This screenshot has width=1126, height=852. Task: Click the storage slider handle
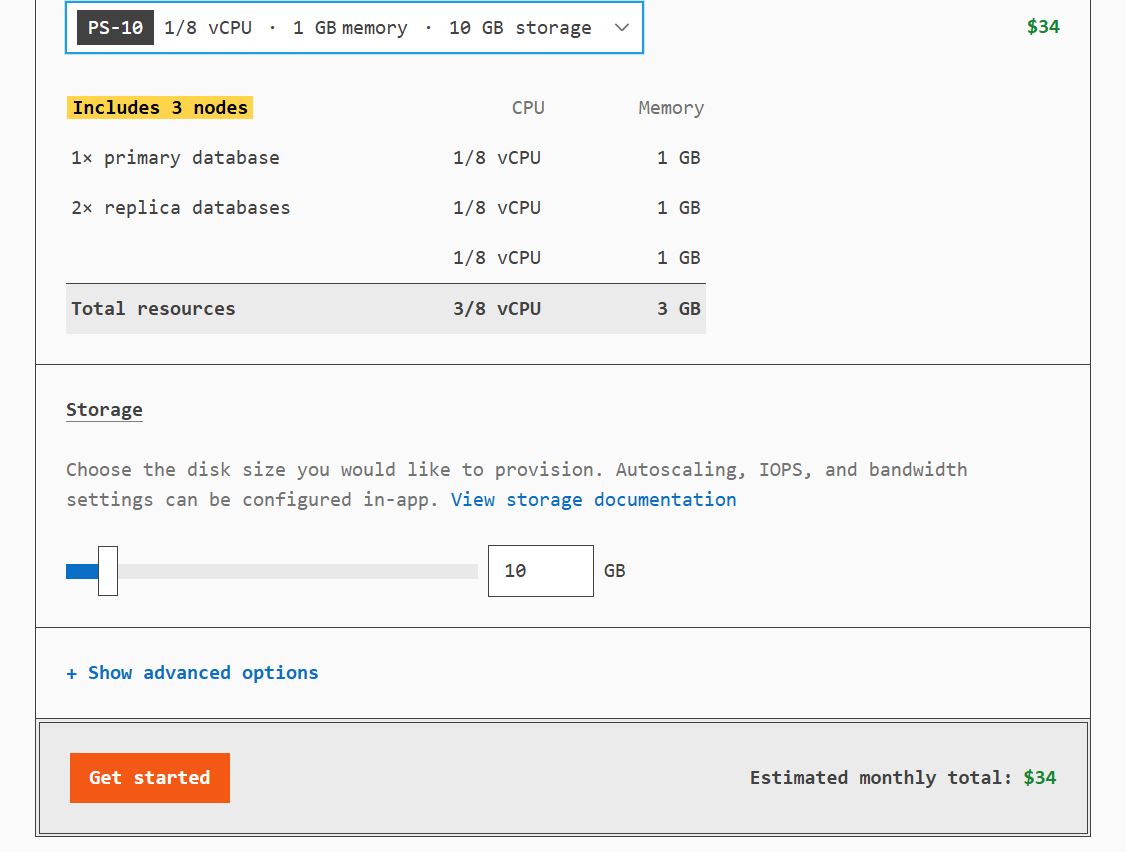pyautogui.click(x=108, y=571)
